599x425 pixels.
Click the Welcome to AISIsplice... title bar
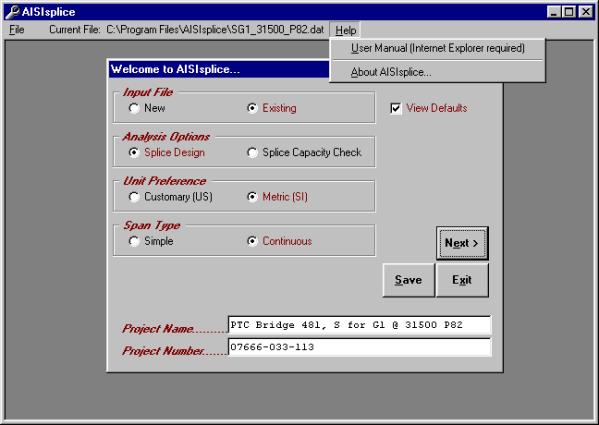219,69
